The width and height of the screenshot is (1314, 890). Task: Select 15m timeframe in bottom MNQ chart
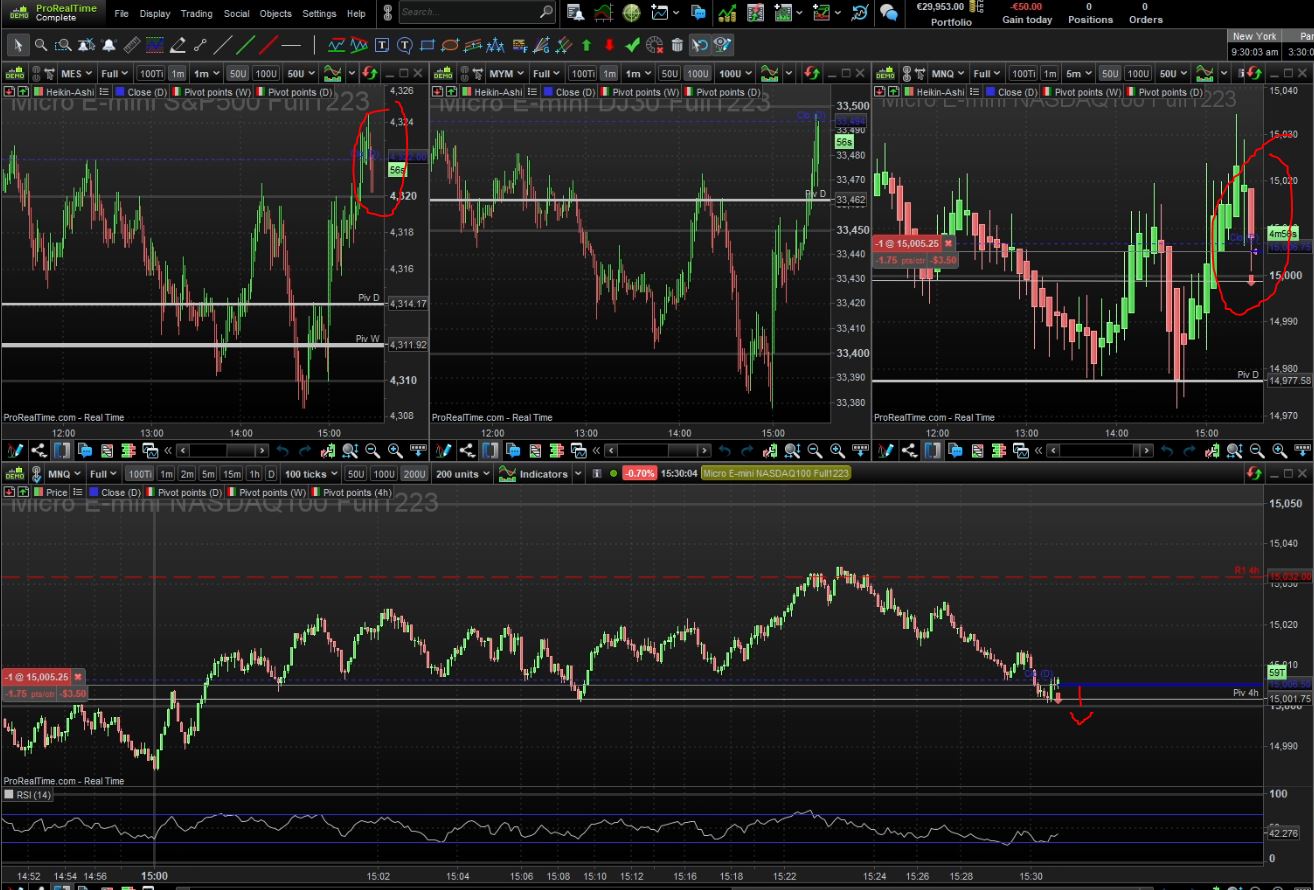[231, 473]
